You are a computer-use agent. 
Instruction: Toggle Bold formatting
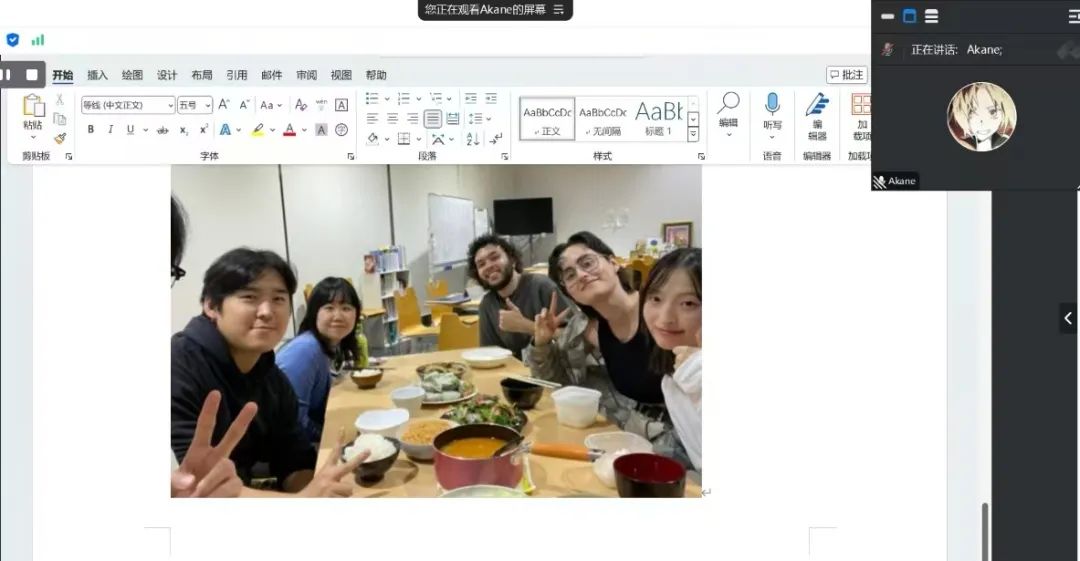tap(91, 130)
